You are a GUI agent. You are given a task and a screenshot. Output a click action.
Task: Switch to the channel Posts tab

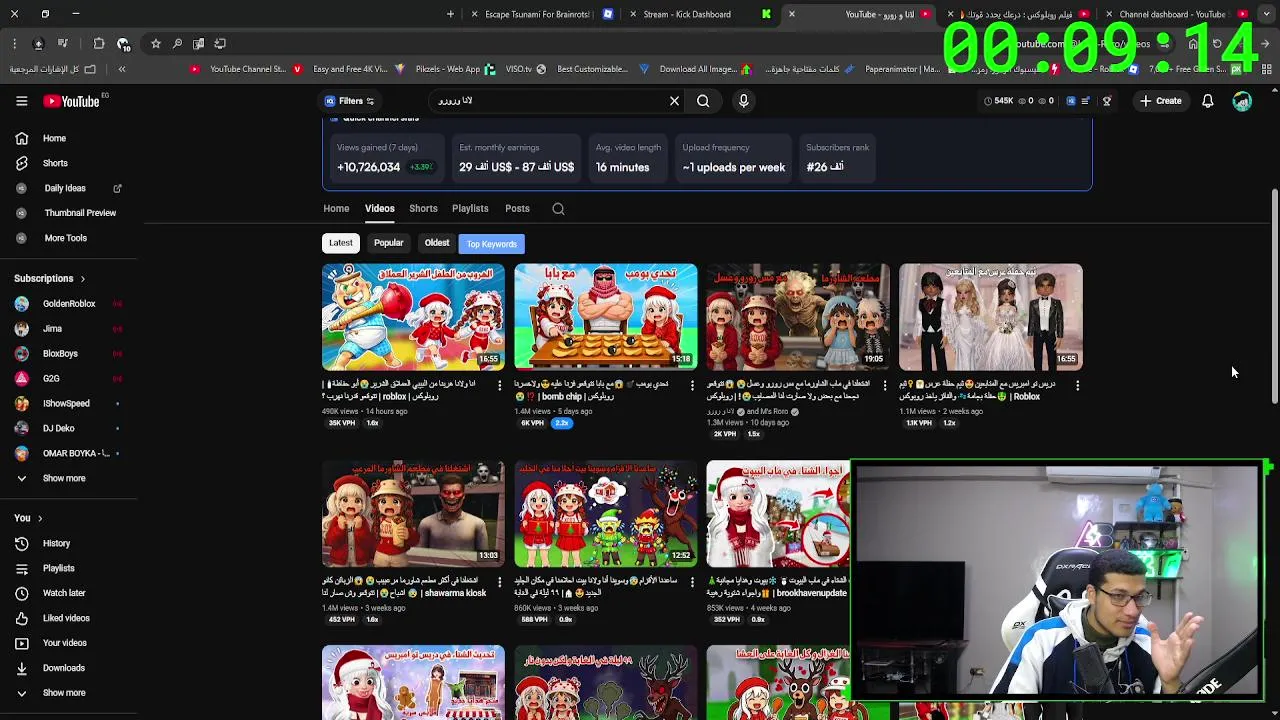[517, 209]
